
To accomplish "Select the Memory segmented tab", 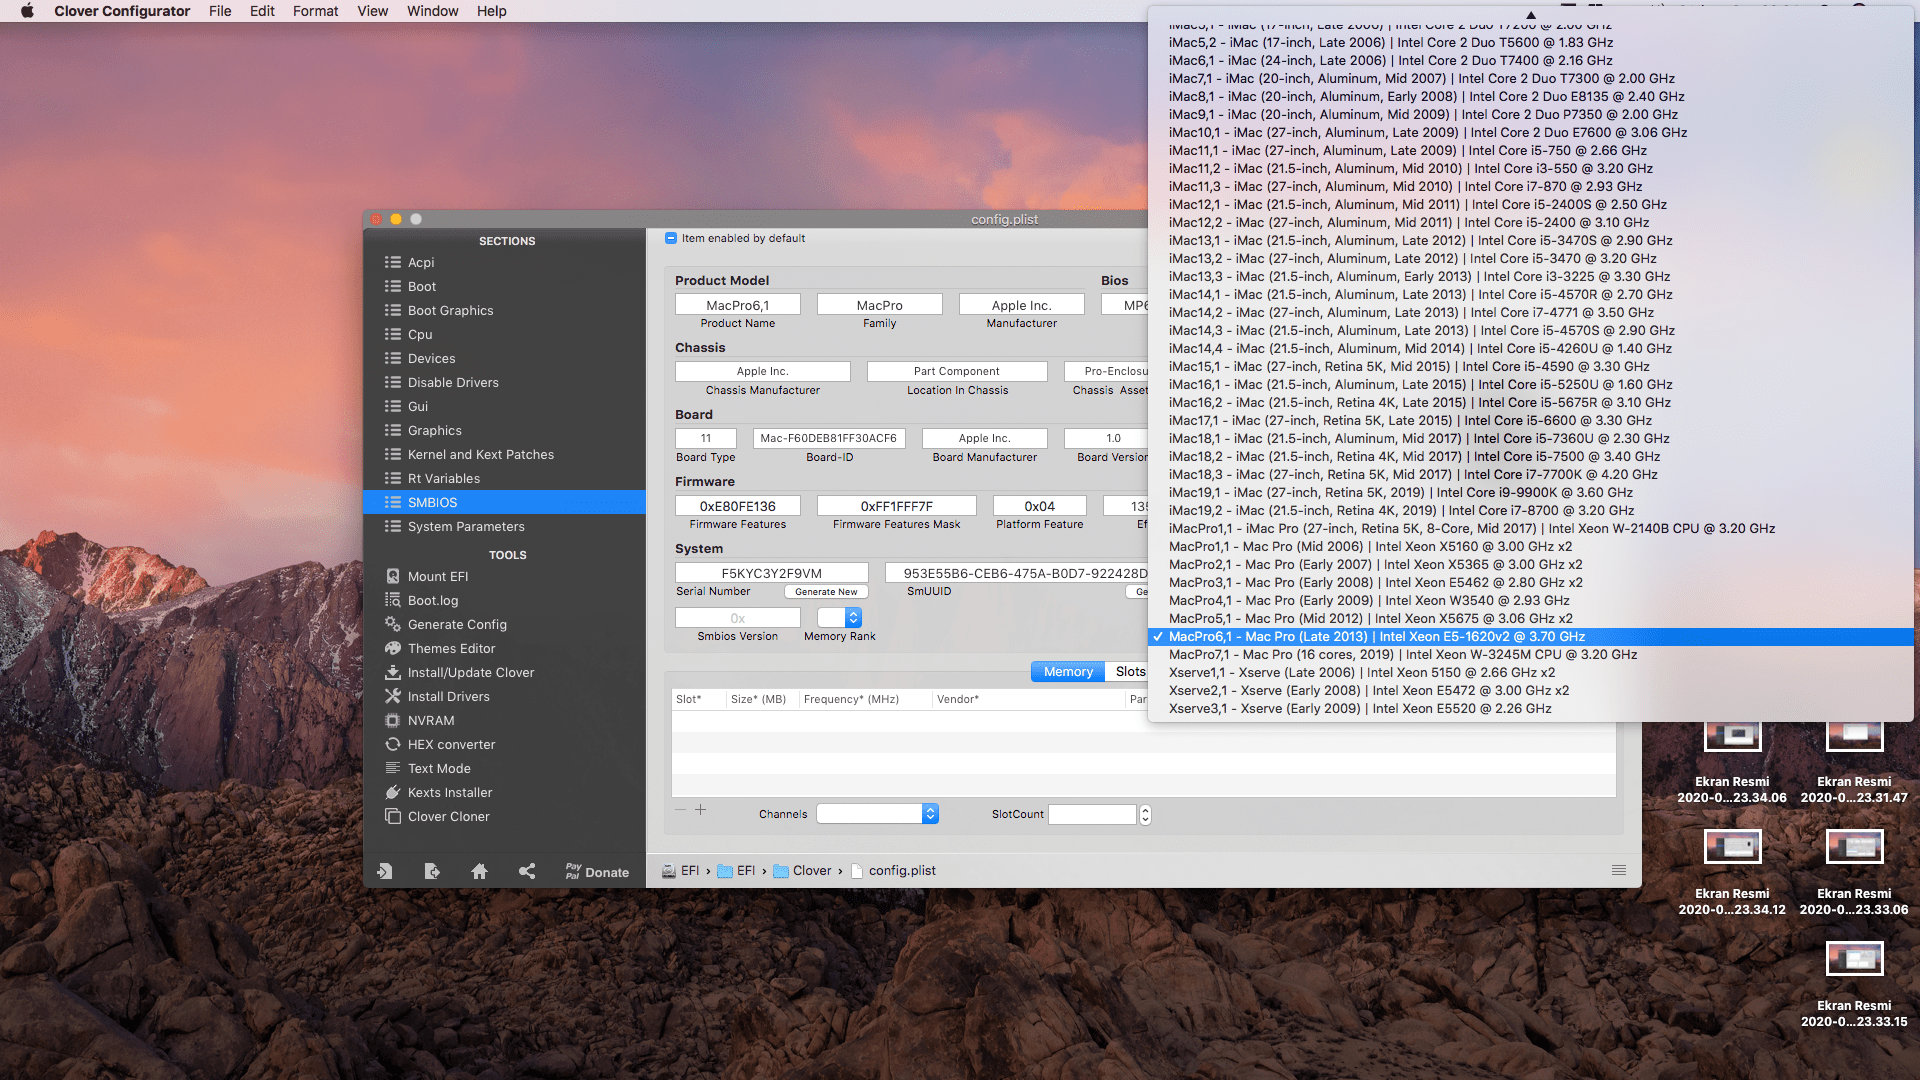I will [x=1067, y=672].
